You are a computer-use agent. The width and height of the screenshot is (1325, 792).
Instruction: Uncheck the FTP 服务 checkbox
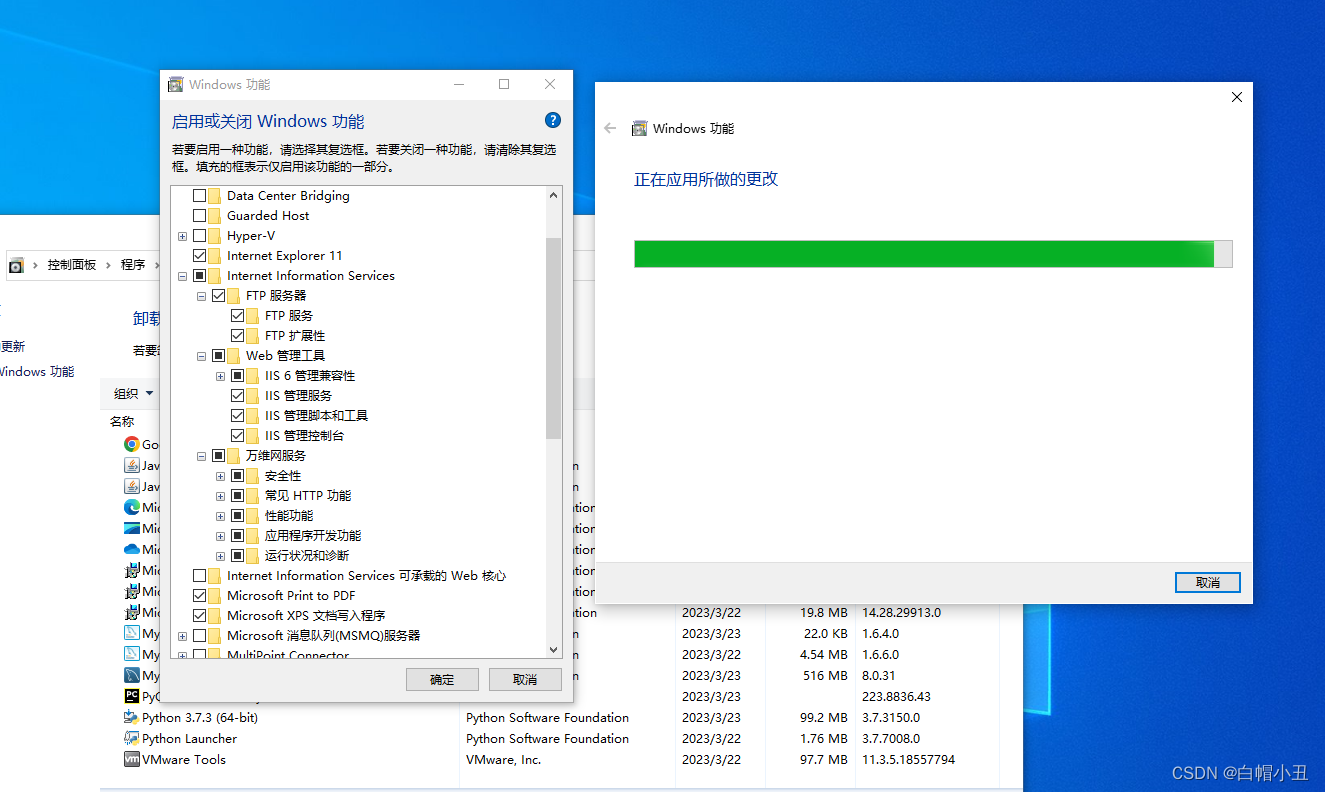coord(237,316)
